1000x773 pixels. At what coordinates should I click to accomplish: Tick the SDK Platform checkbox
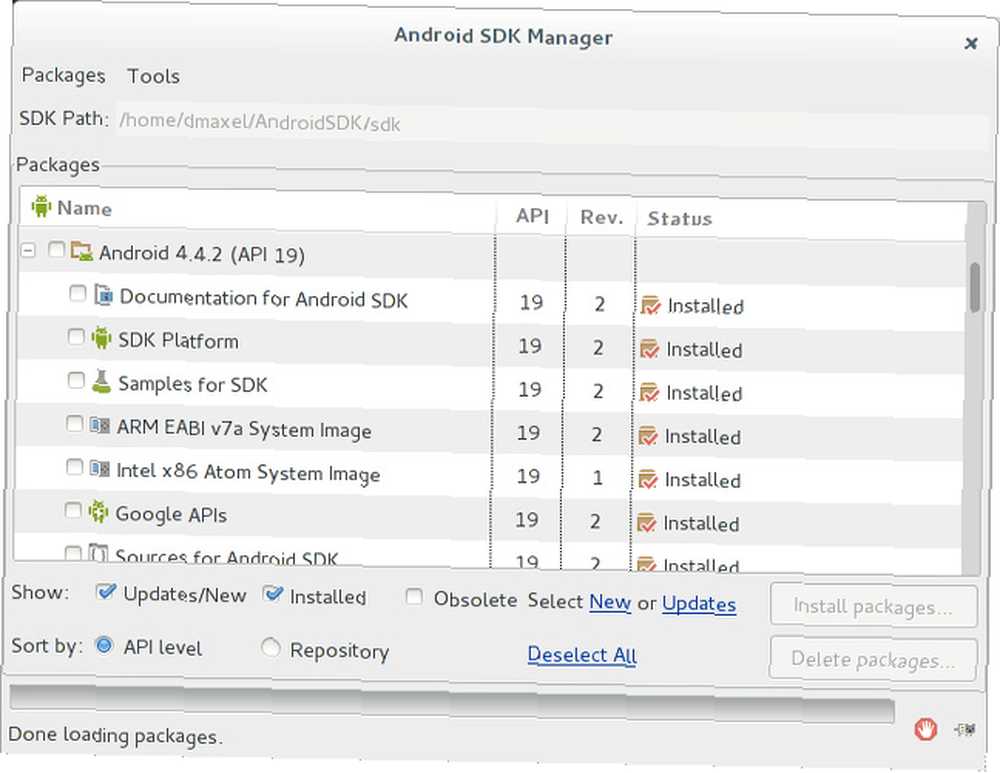tap(76, 337)
